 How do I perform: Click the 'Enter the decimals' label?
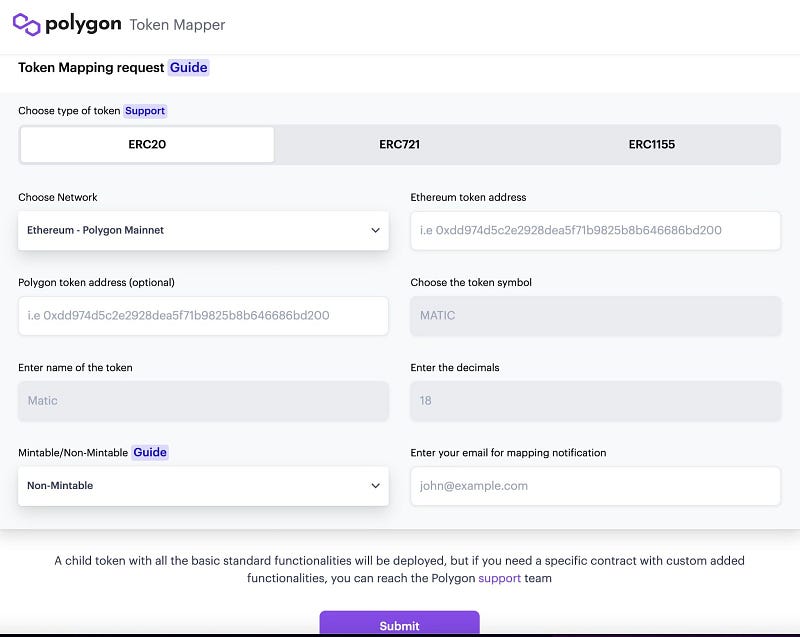point(455,368)
